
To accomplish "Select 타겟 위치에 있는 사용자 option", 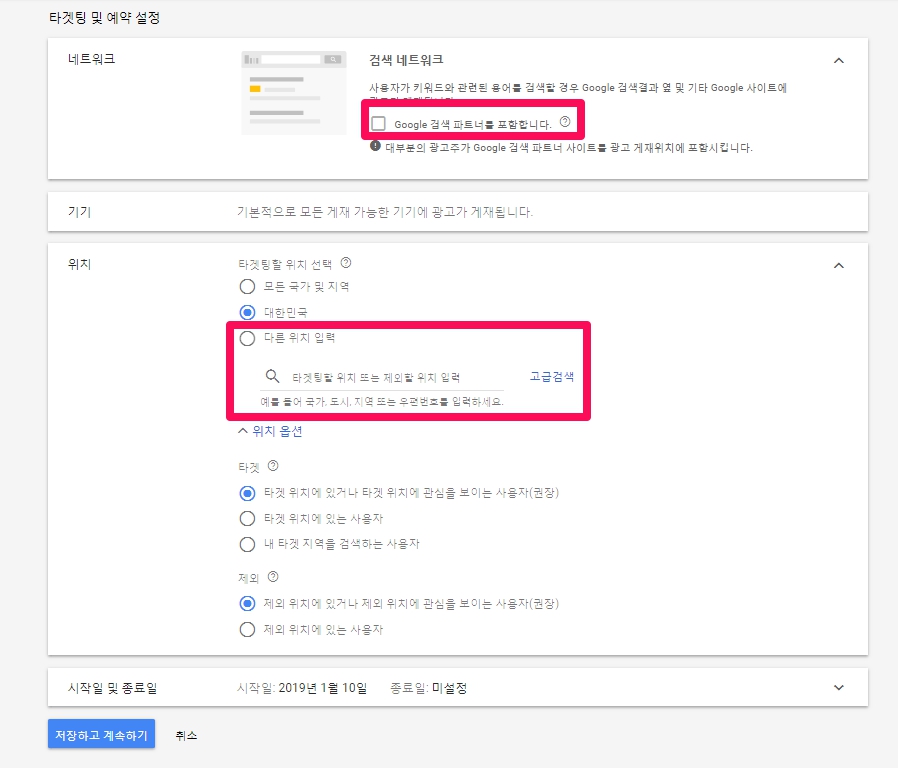I will [247, 519].
